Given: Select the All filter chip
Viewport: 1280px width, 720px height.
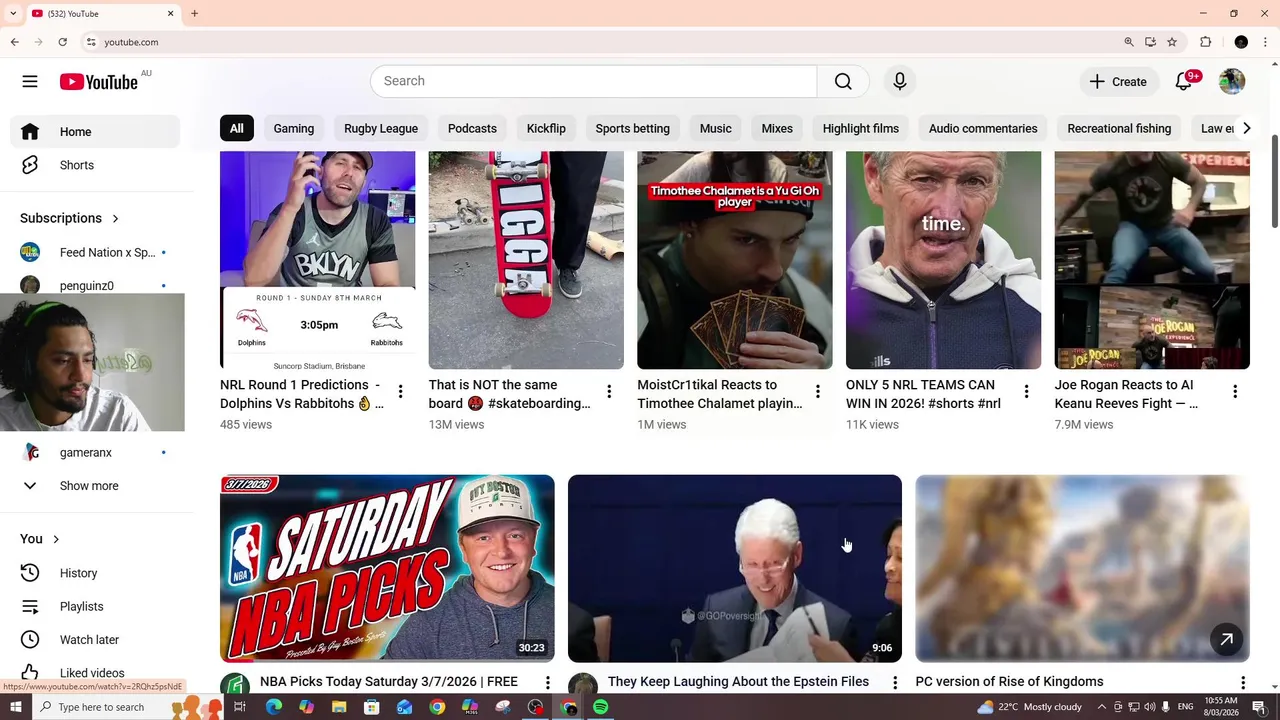Looking at the screenshot, I should 236,128.
